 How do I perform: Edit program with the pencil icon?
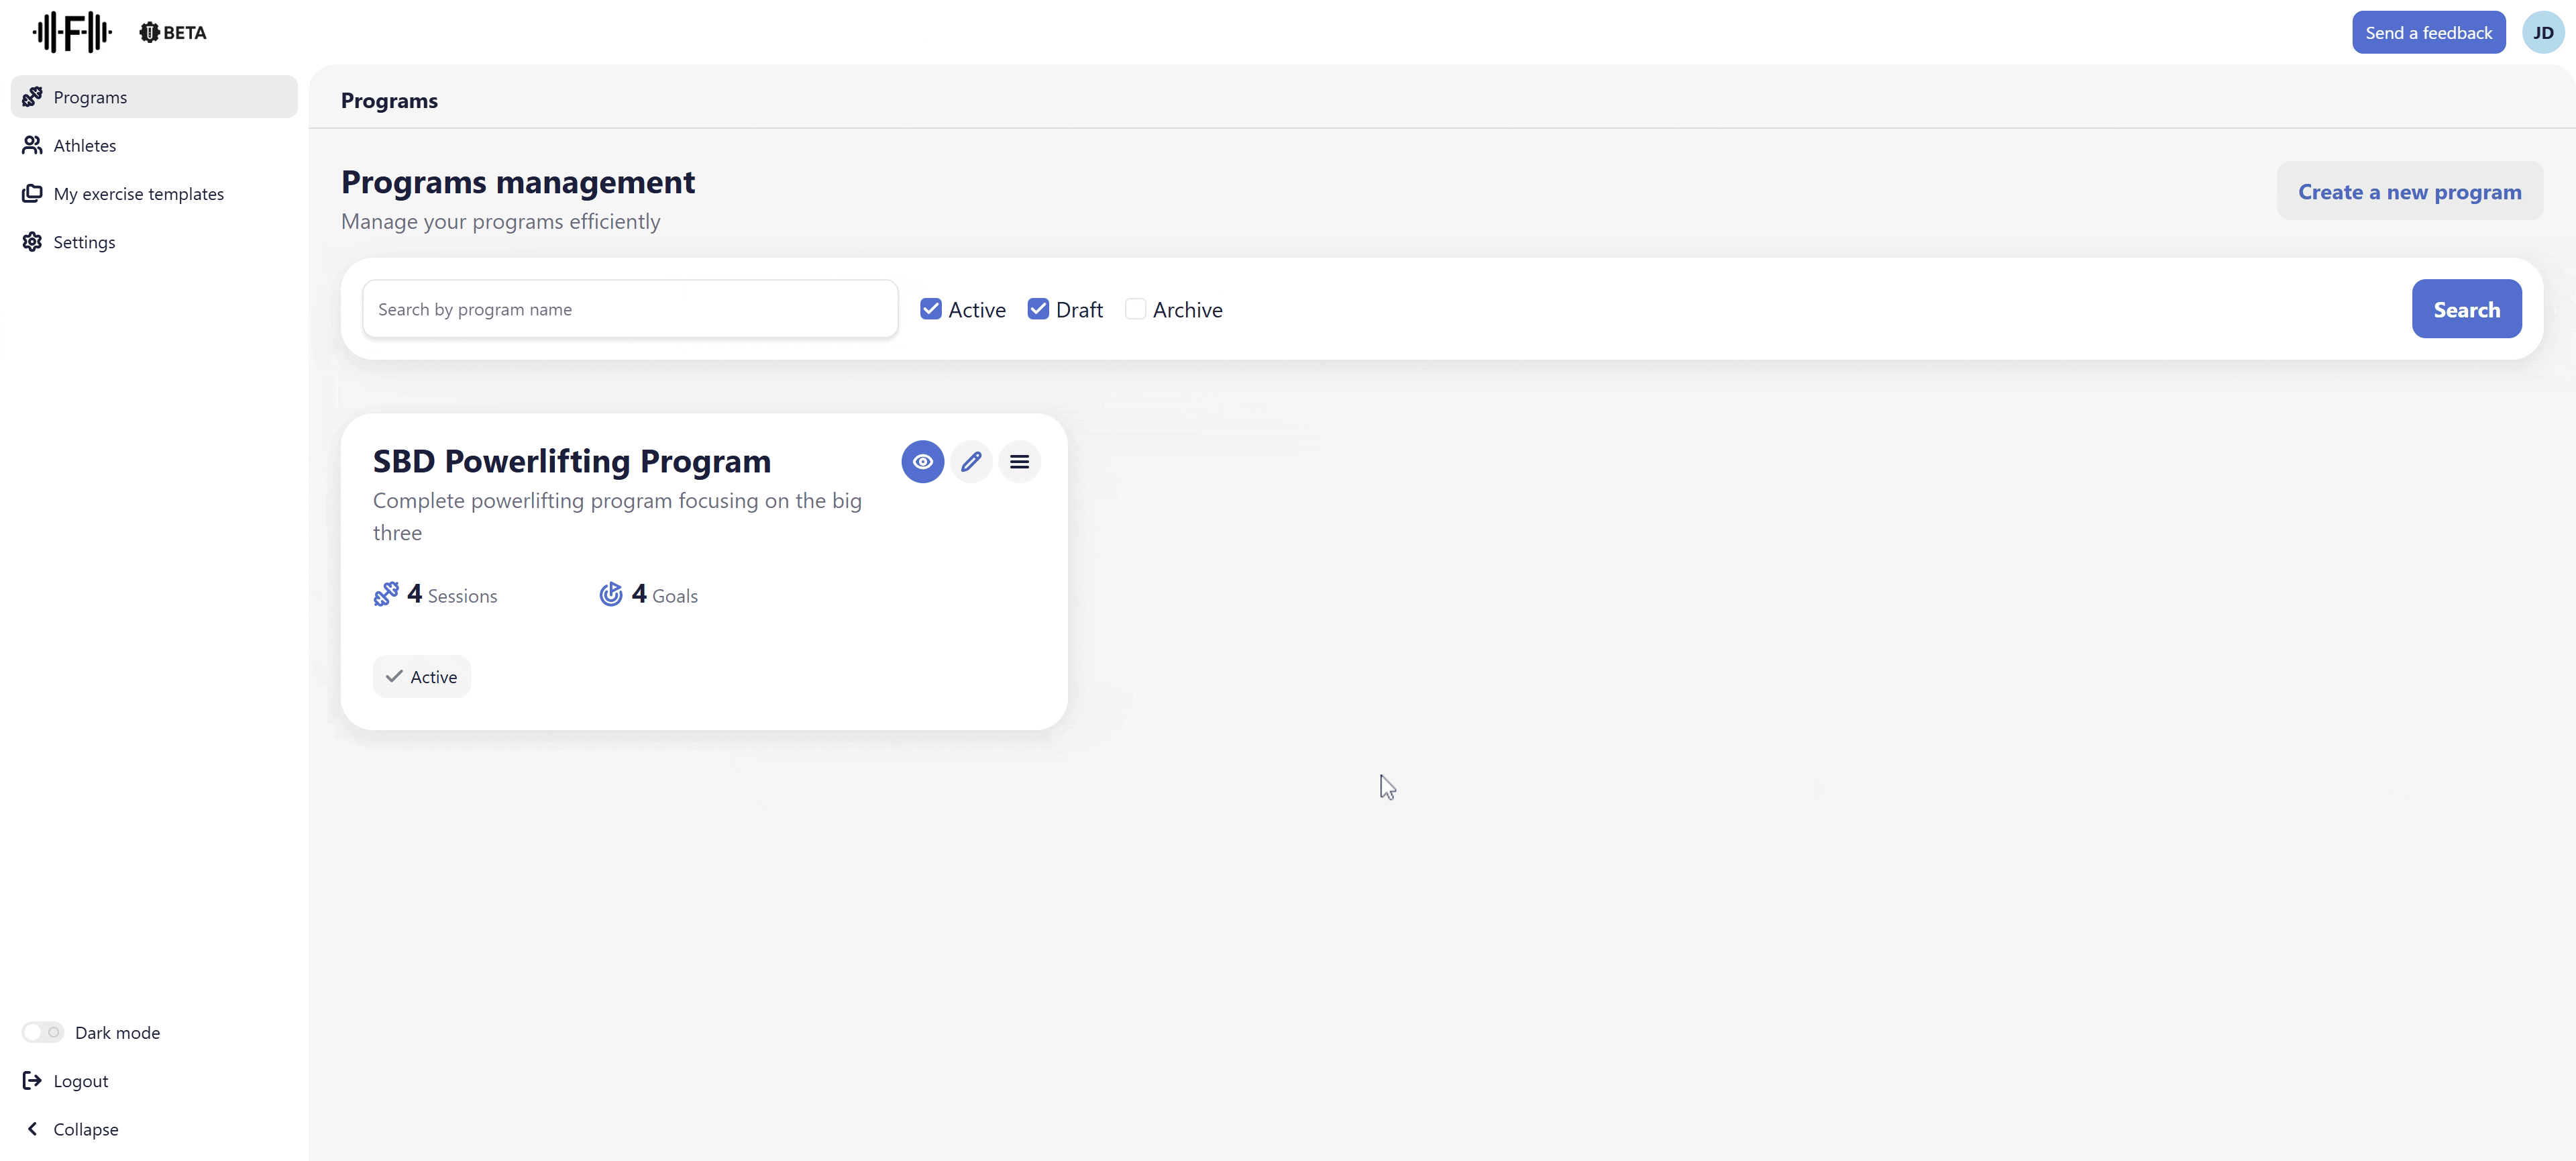[970, 462]
